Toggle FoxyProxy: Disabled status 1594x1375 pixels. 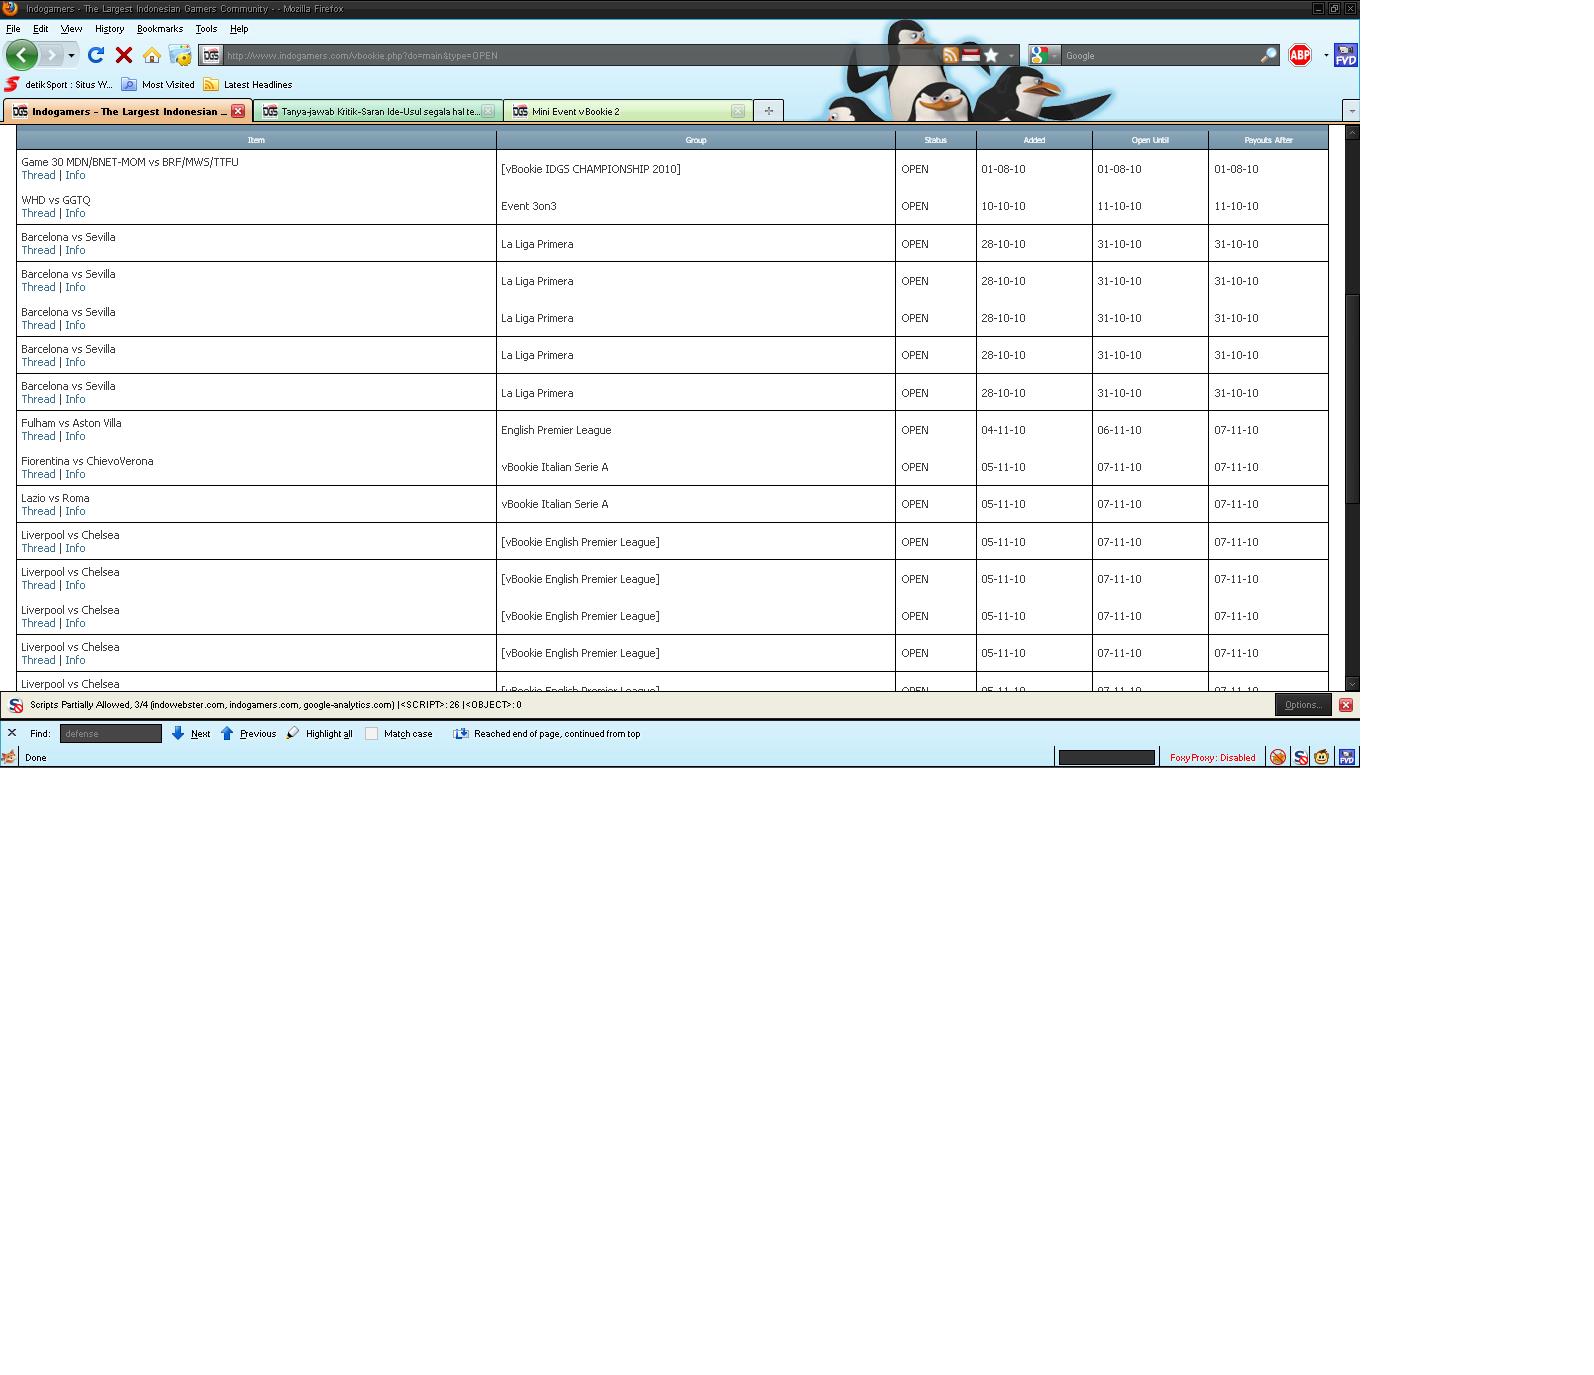pos(1212,757)
